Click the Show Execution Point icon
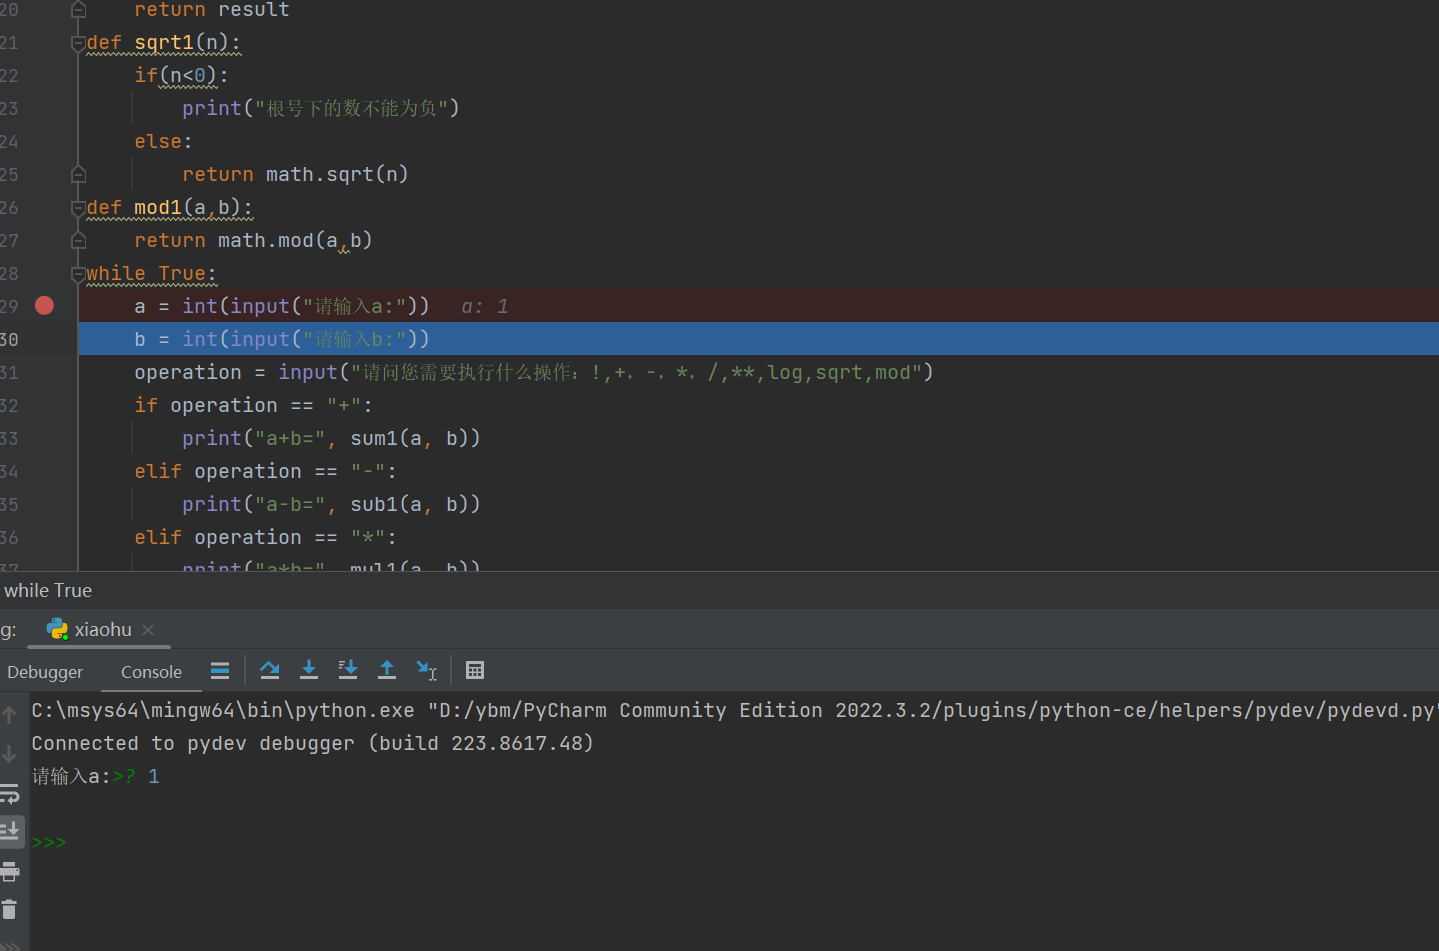 (x=220, y=670)
